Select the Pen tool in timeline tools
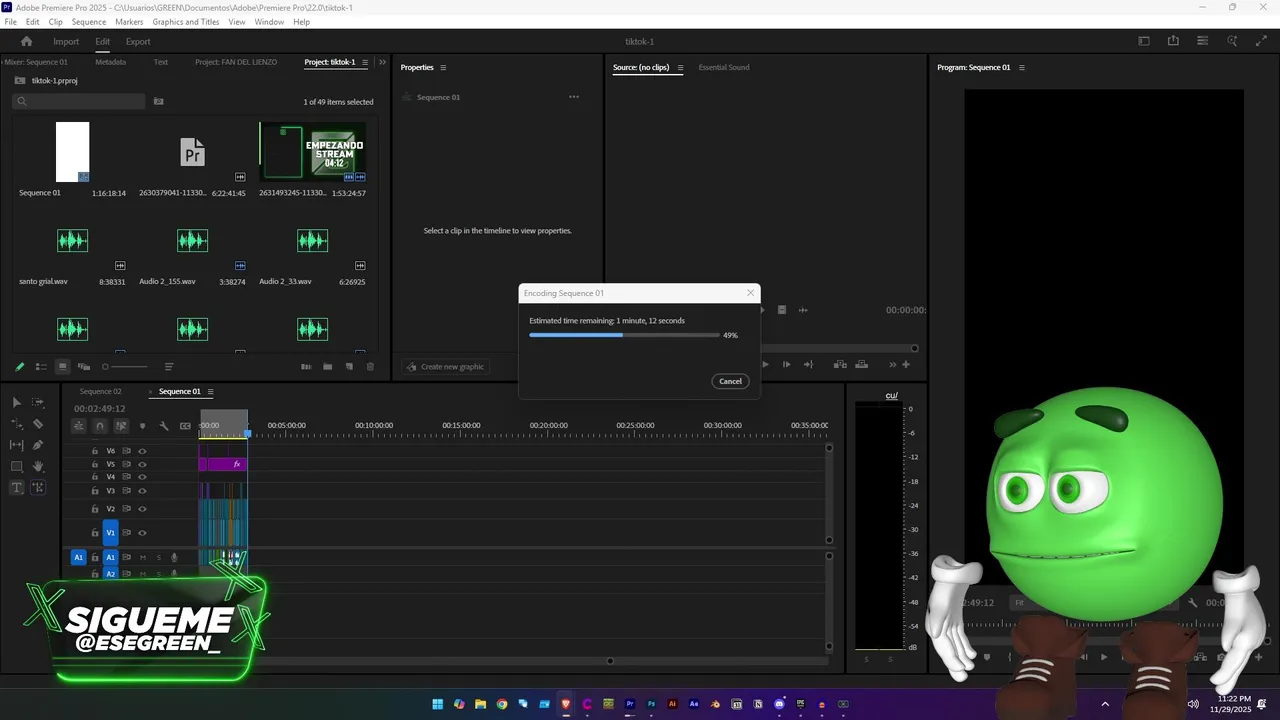The height and width of the screenshot is (720, 1280). (38, 445)
